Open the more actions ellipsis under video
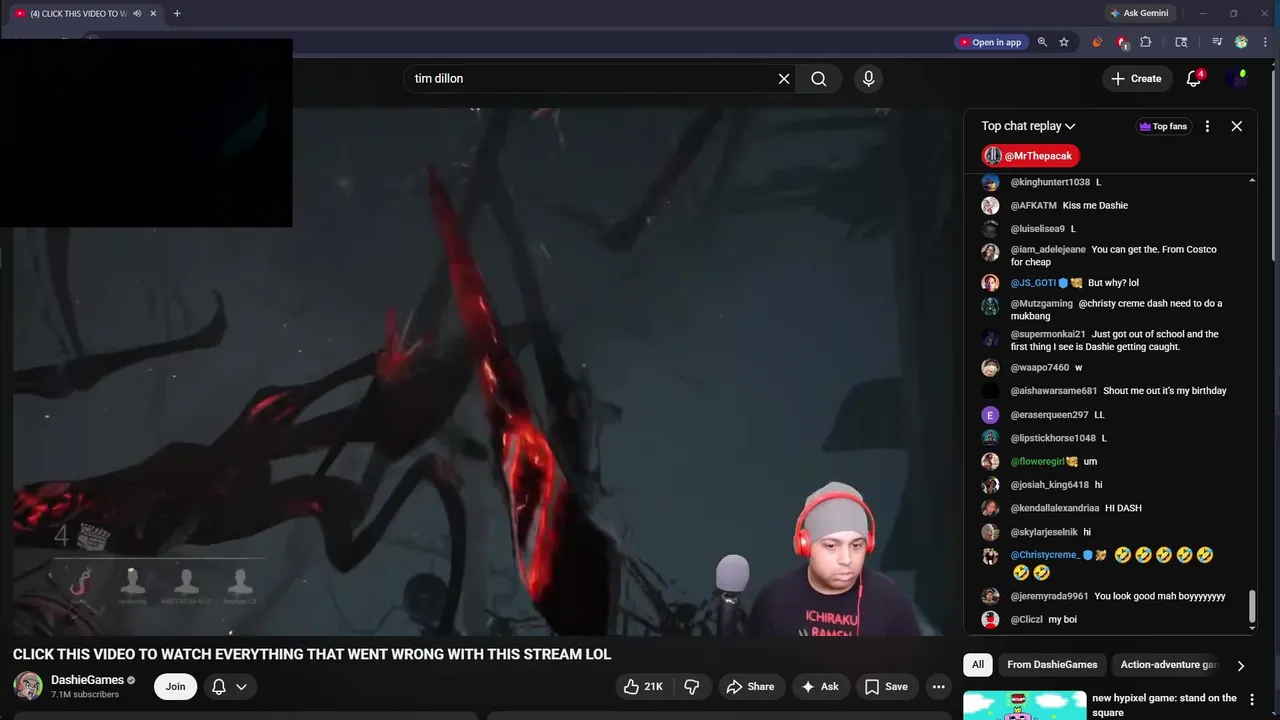Image resolution: width=1280 pixels, height=720 pixels. [938, 686]
